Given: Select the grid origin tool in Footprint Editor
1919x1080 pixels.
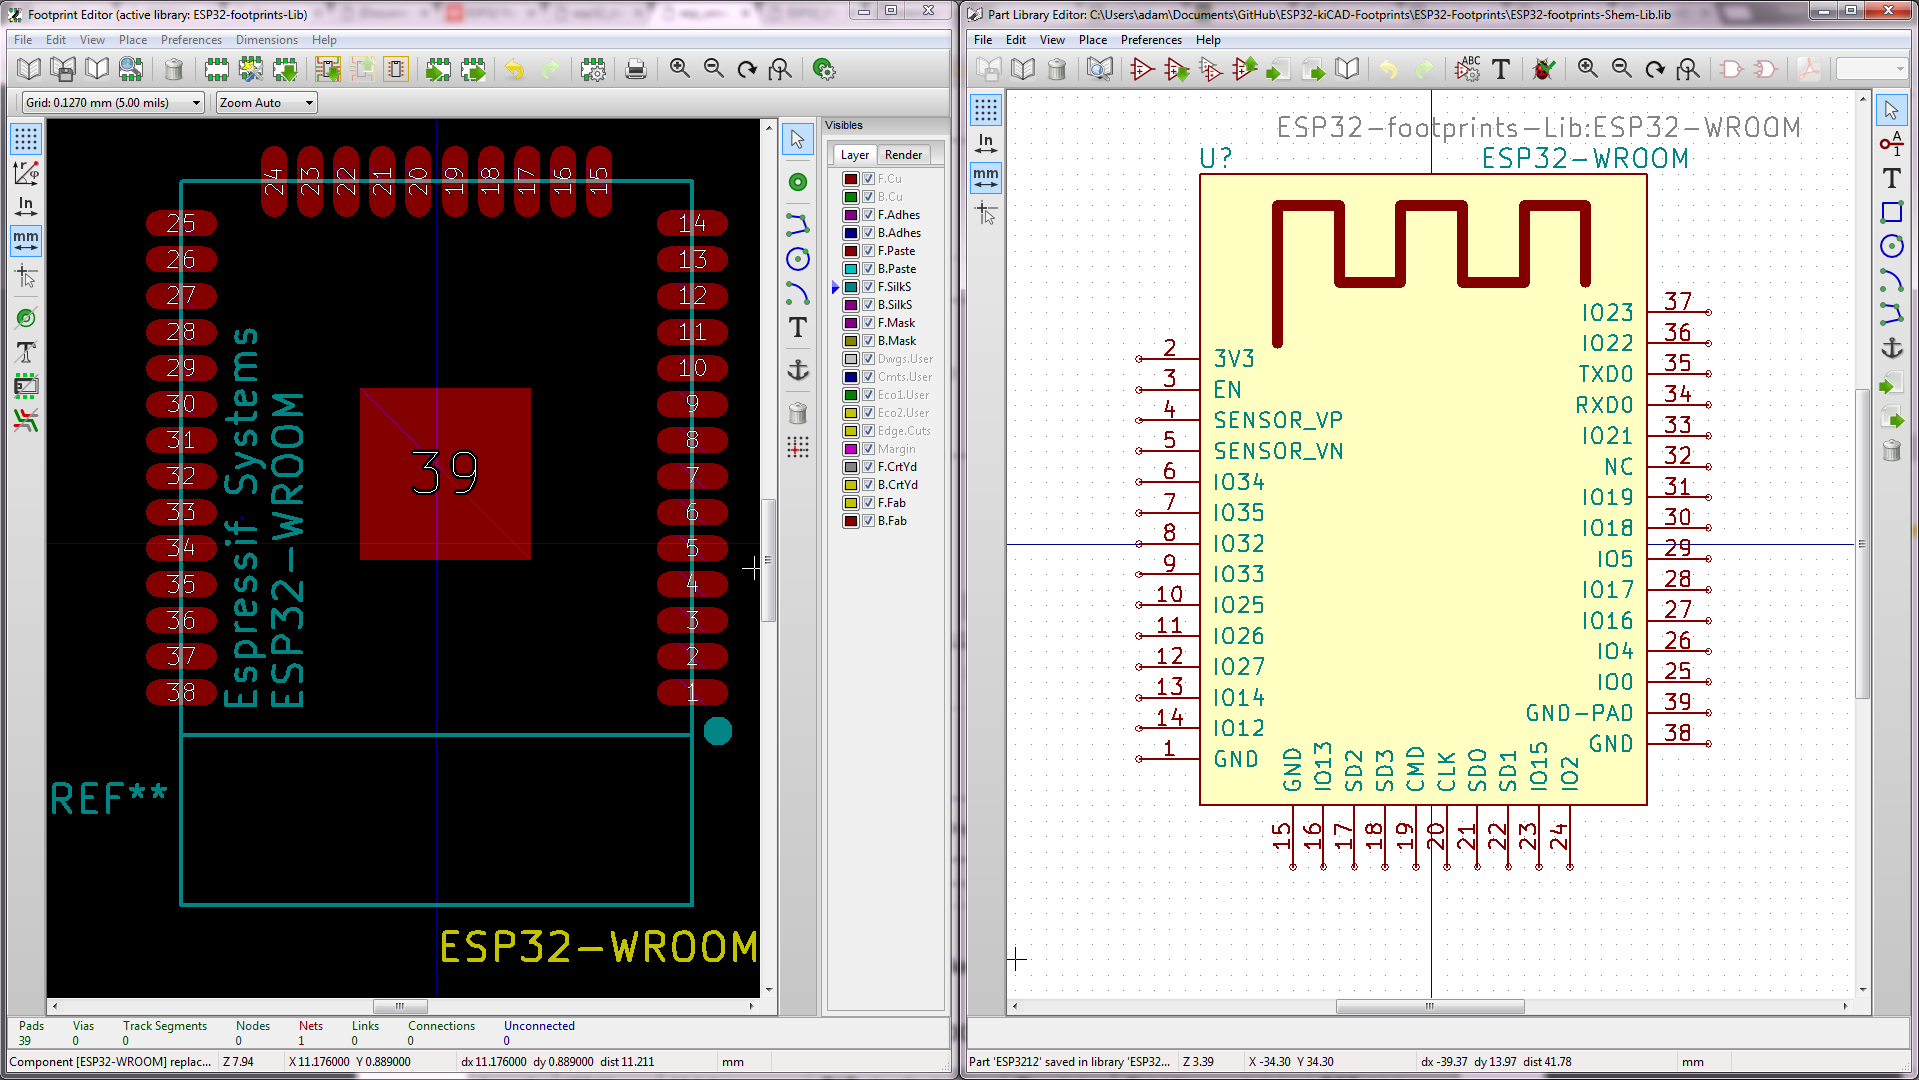Looking at the screenshot, I should 798,448.
